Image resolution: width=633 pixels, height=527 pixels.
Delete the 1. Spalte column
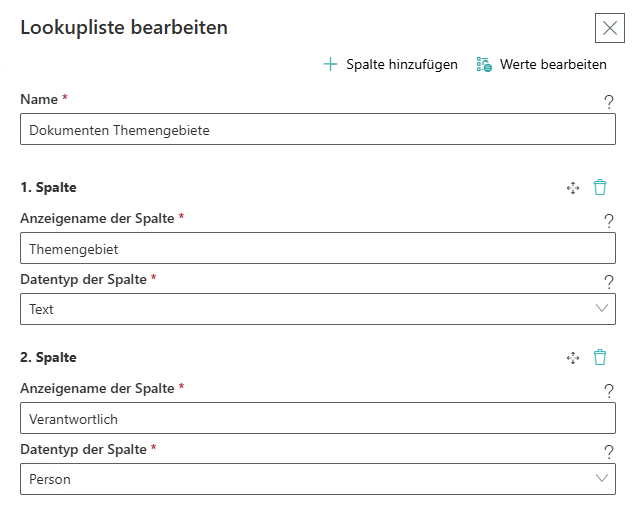[x=600, y=187]
